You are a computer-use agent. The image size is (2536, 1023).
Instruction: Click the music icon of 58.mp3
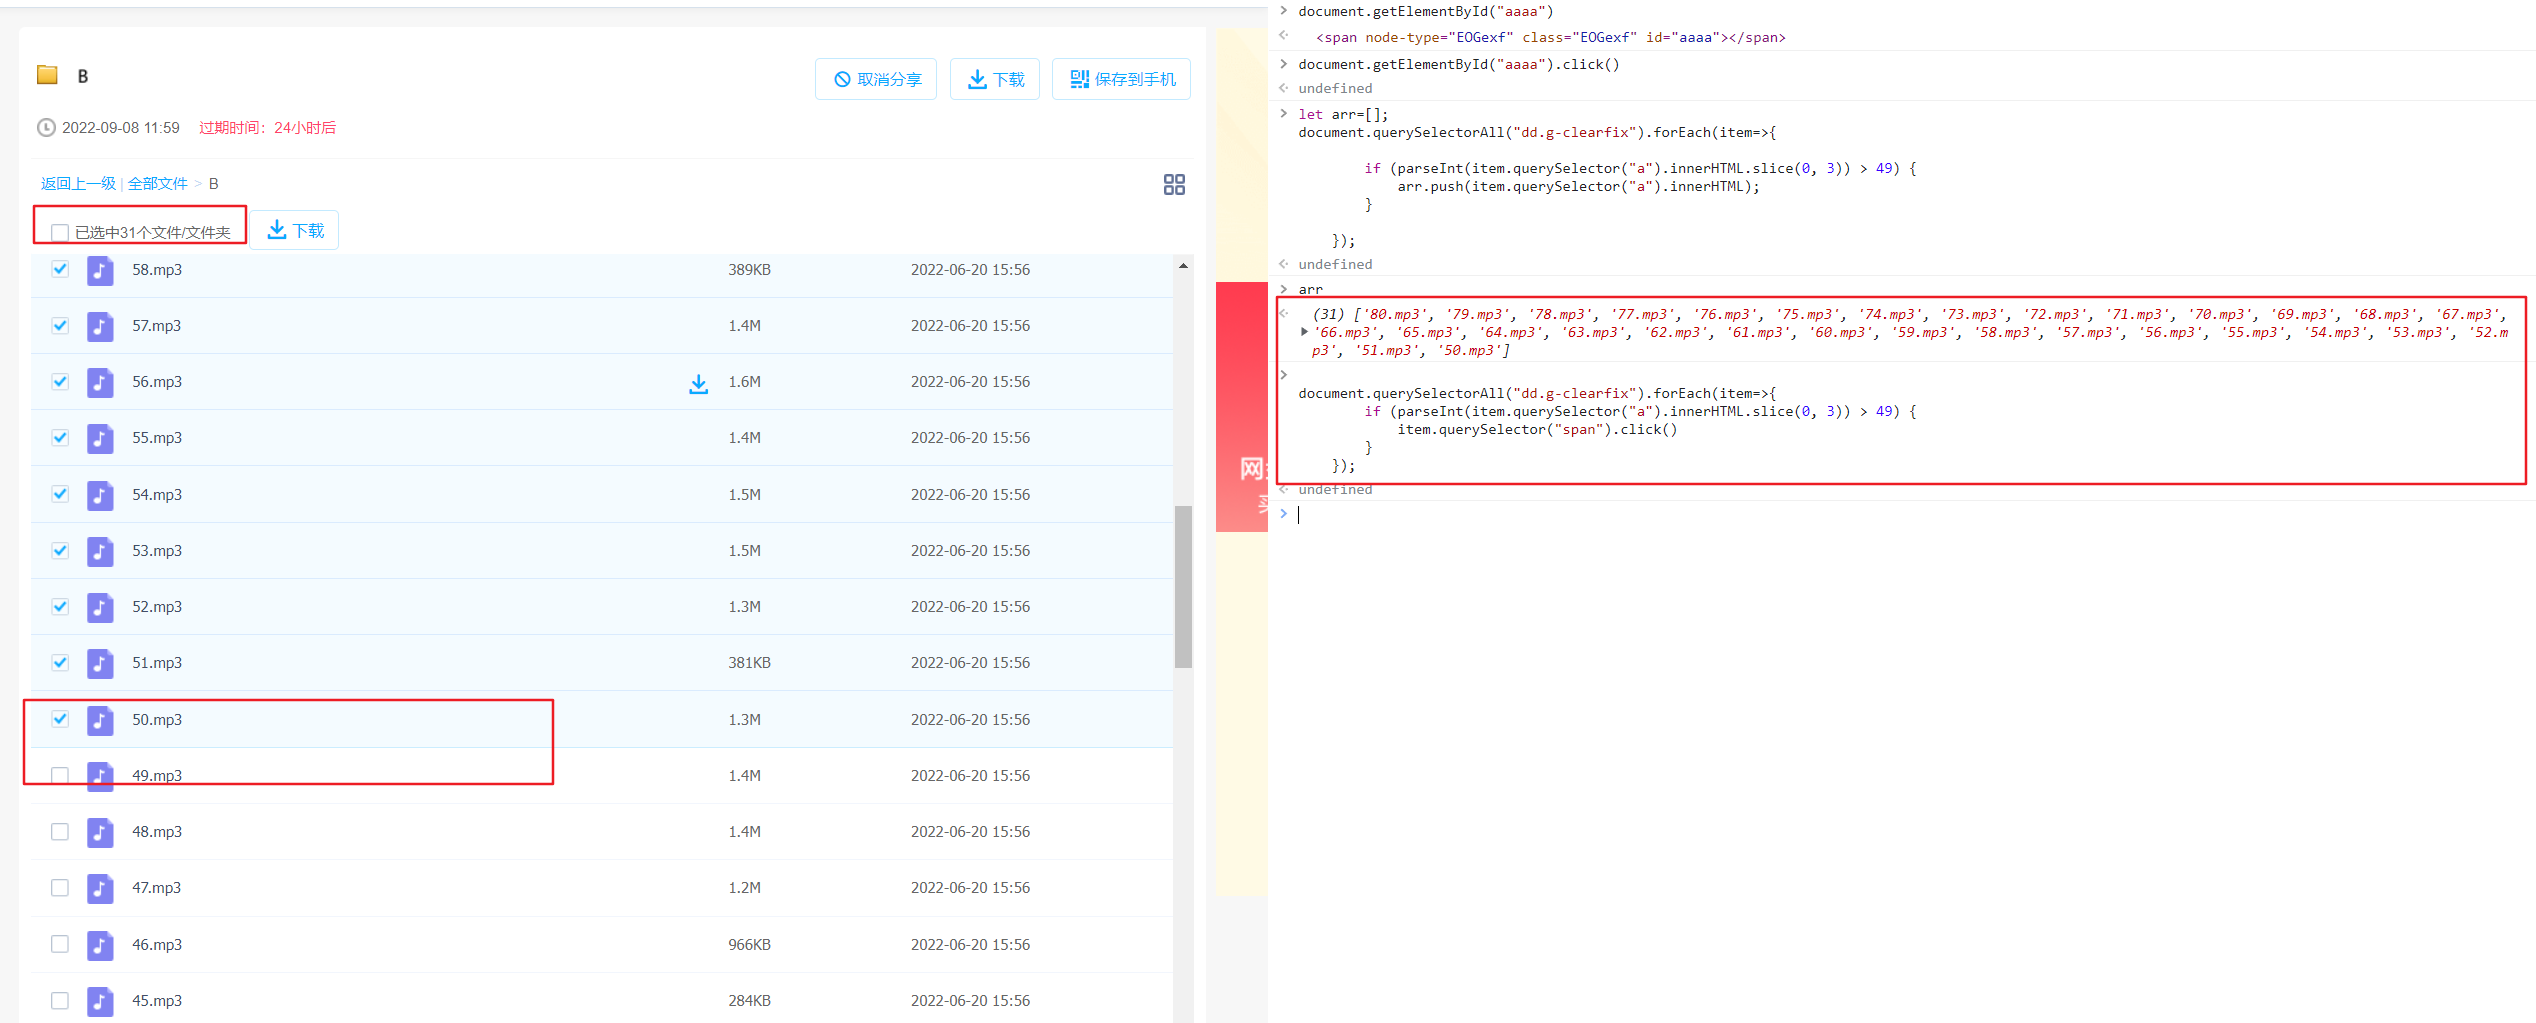(100, 270)
